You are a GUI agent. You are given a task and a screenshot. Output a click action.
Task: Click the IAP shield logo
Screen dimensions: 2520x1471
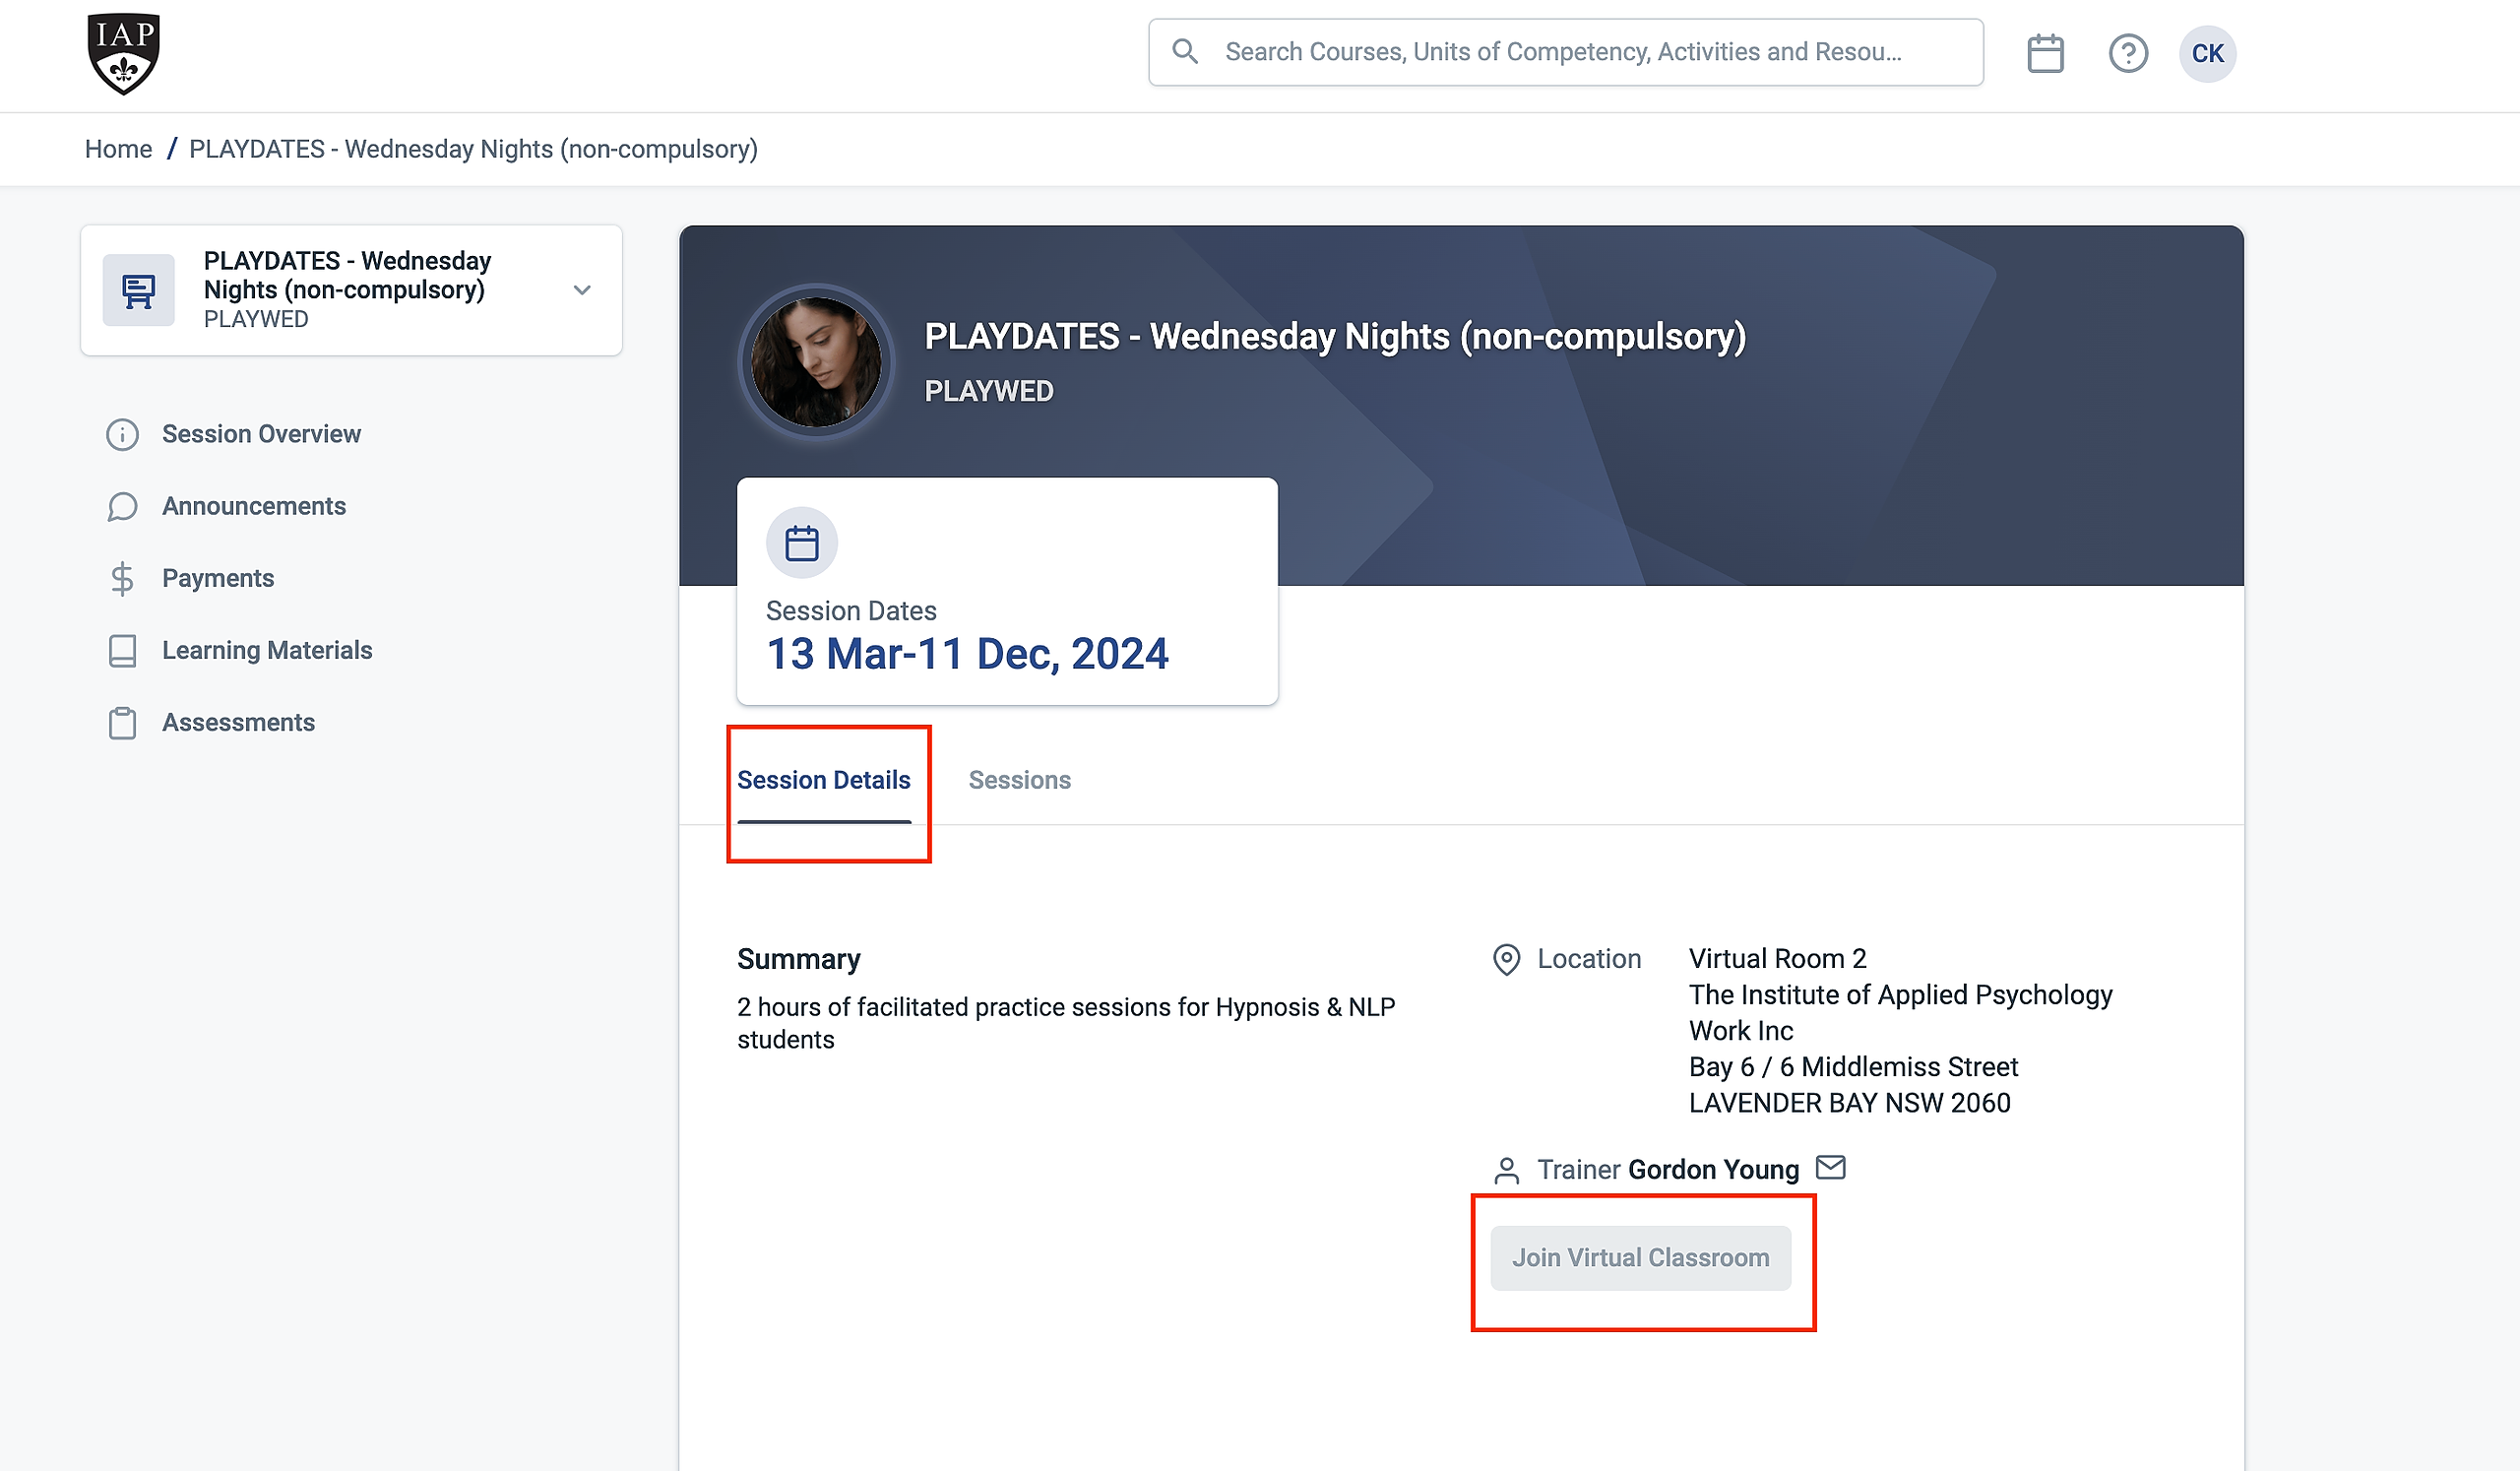[x=123, y=54]
